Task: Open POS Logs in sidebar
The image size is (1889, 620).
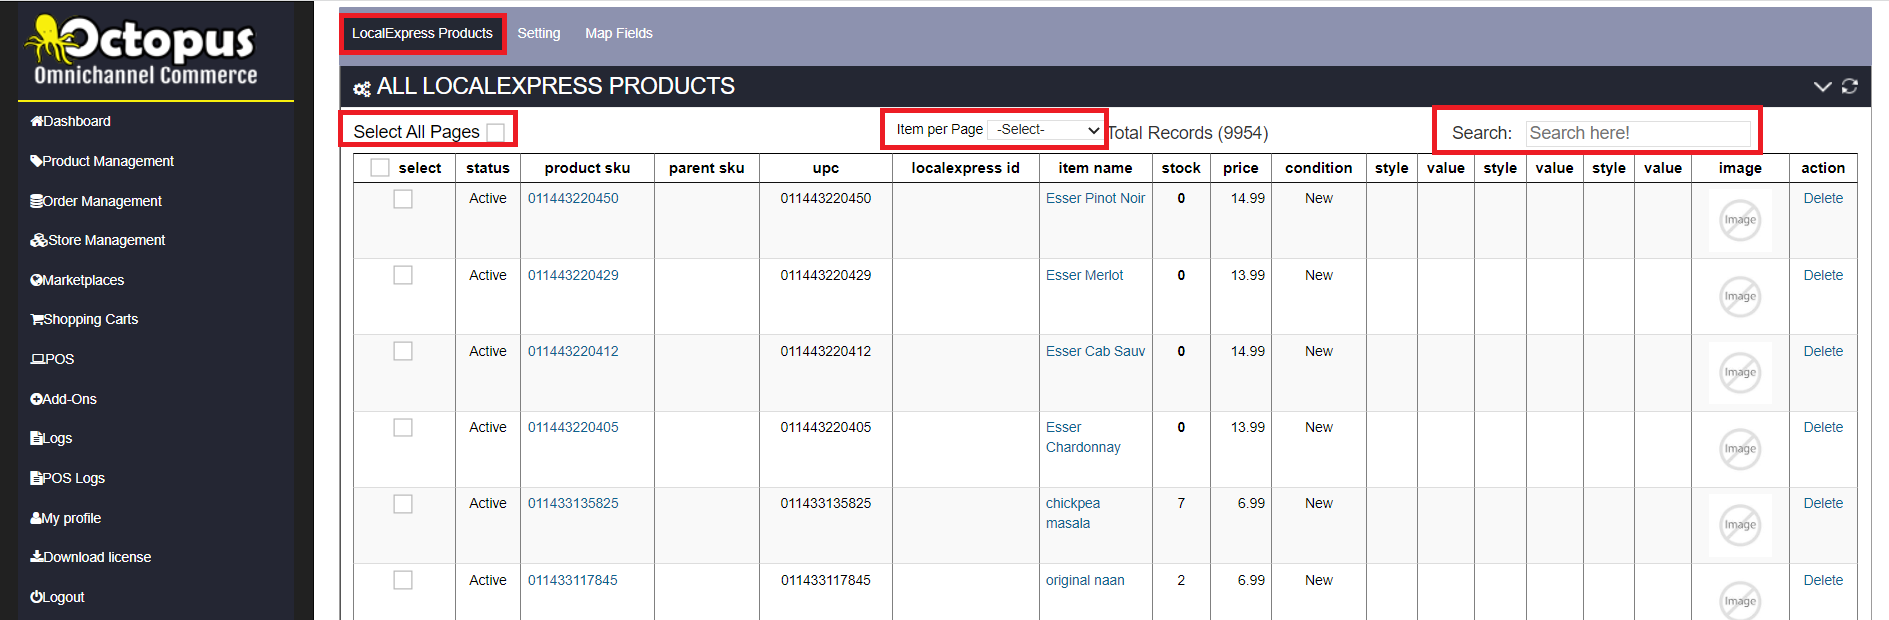Action: 67,478
